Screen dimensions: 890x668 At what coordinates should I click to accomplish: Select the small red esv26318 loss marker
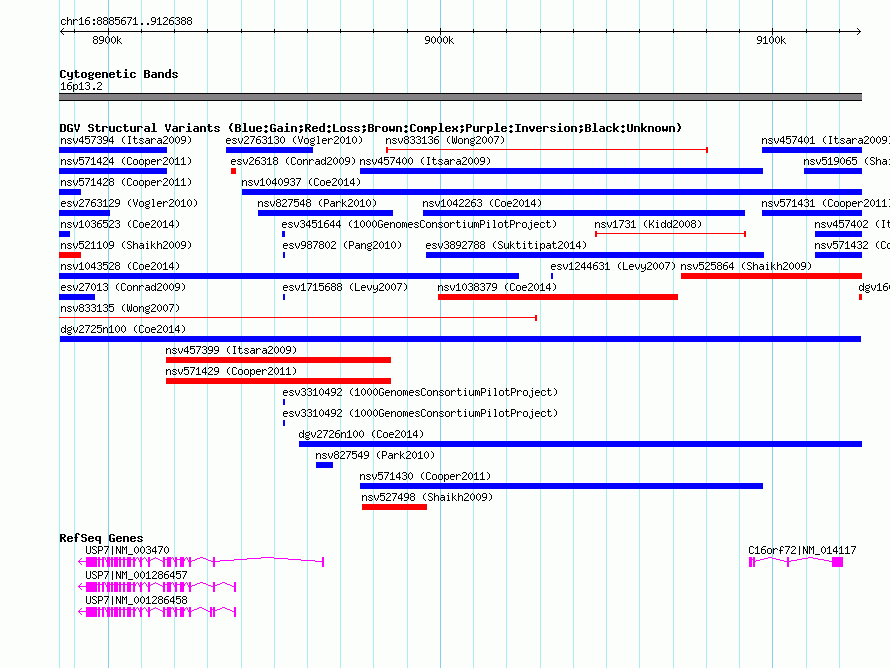(x=233, y=171)
